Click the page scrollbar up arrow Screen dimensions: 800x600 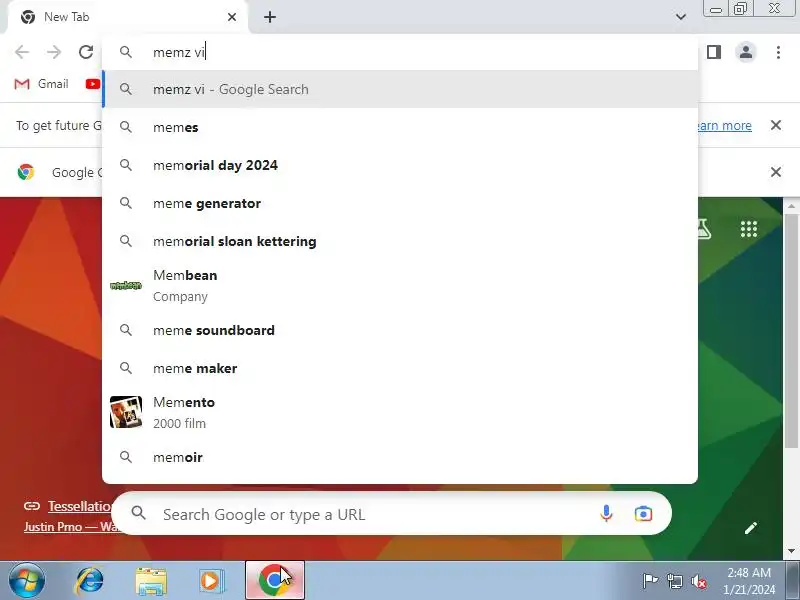(x=791, y=206)
